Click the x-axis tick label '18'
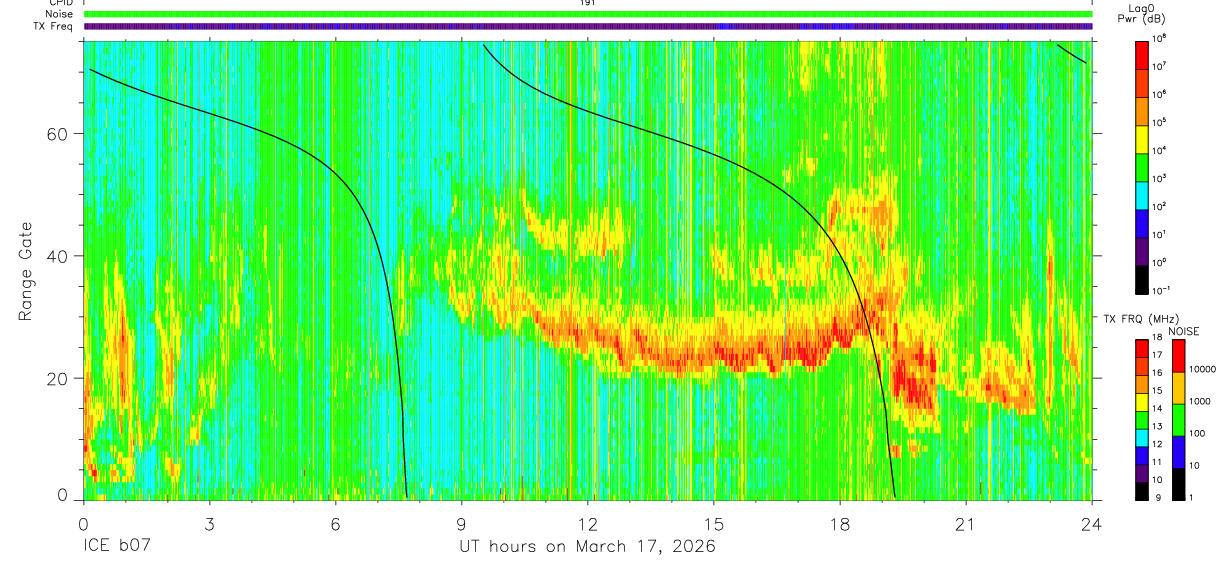This screenshot has width=1228, height=567. (840, 524)
